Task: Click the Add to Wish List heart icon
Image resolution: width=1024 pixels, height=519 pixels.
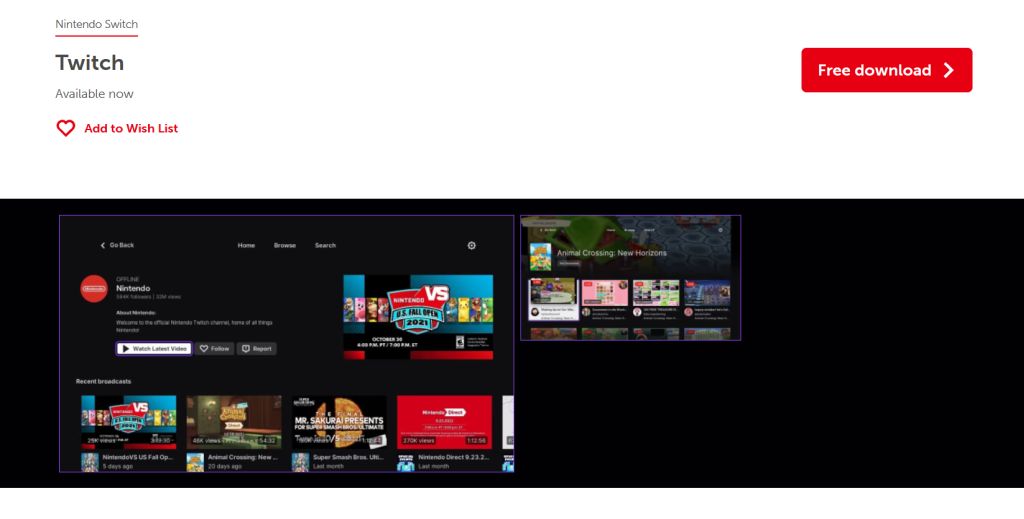Action: click(x=66, y=128)
